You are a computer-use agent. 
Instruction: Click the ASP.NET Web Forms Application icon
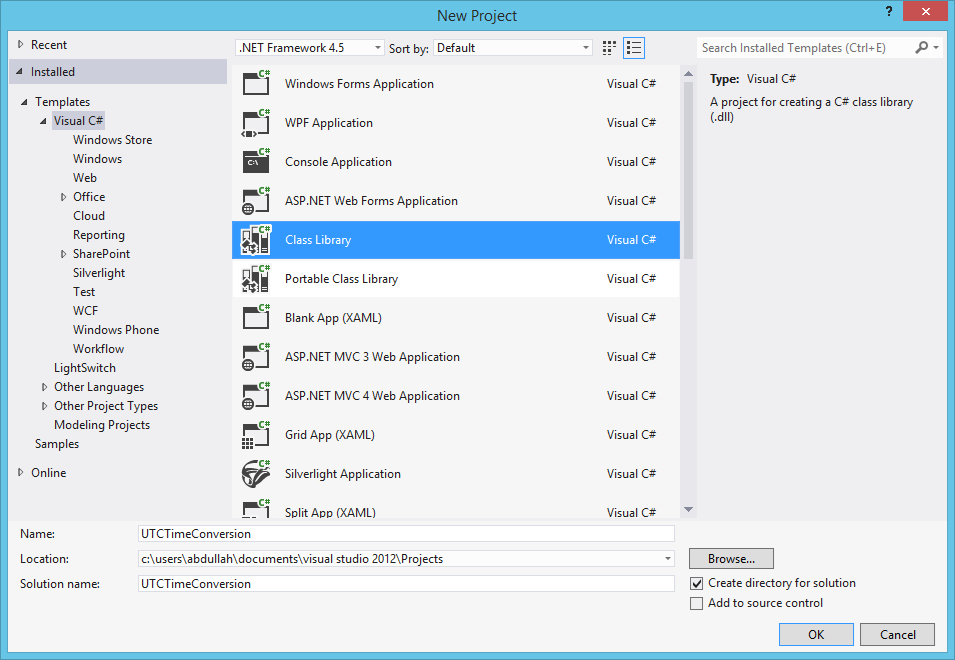tap(256, 200)
